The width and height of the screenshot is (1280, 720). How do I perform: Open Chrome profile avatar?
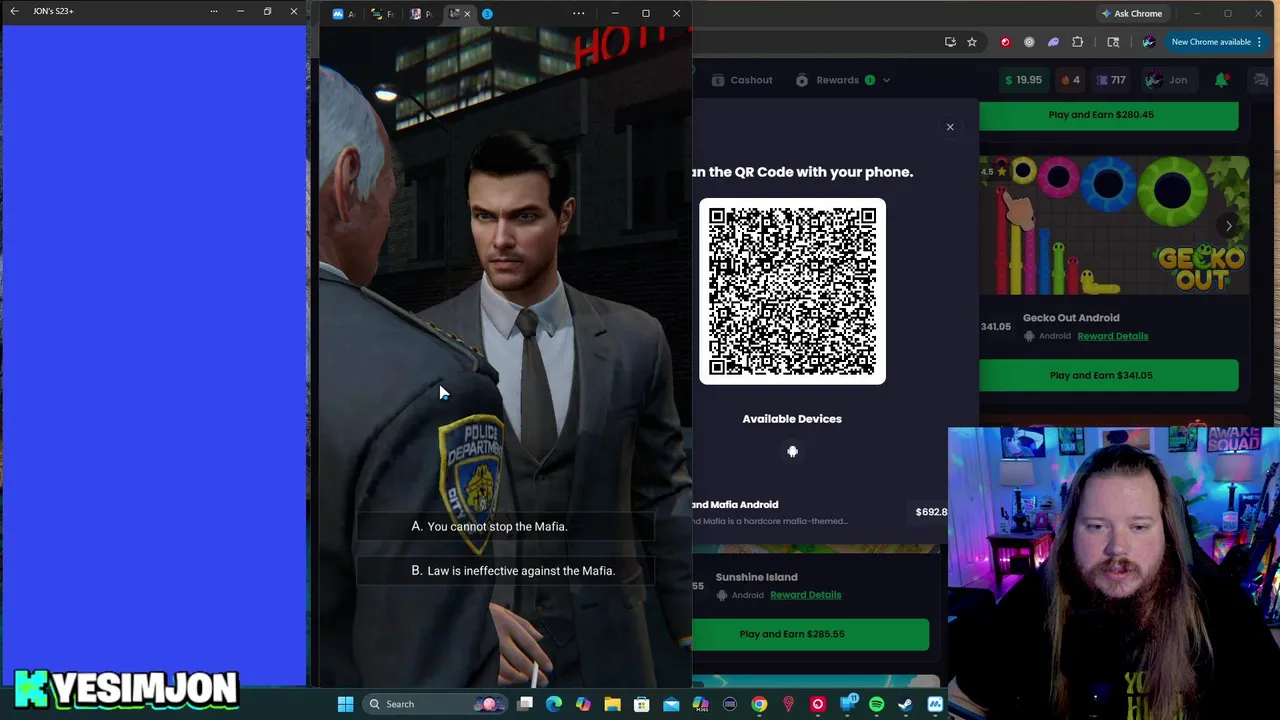click(1148, 42)
